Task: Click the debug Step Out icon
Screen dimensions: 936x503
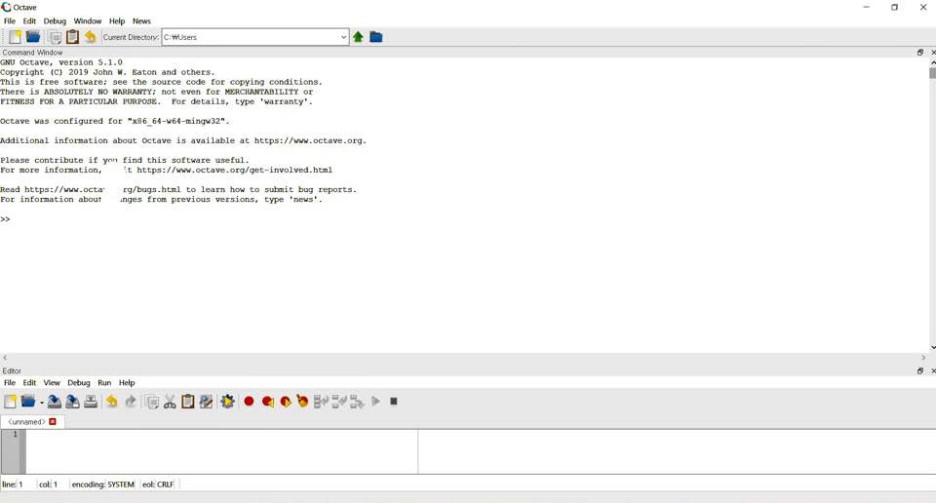Action: tap(357, 402)
